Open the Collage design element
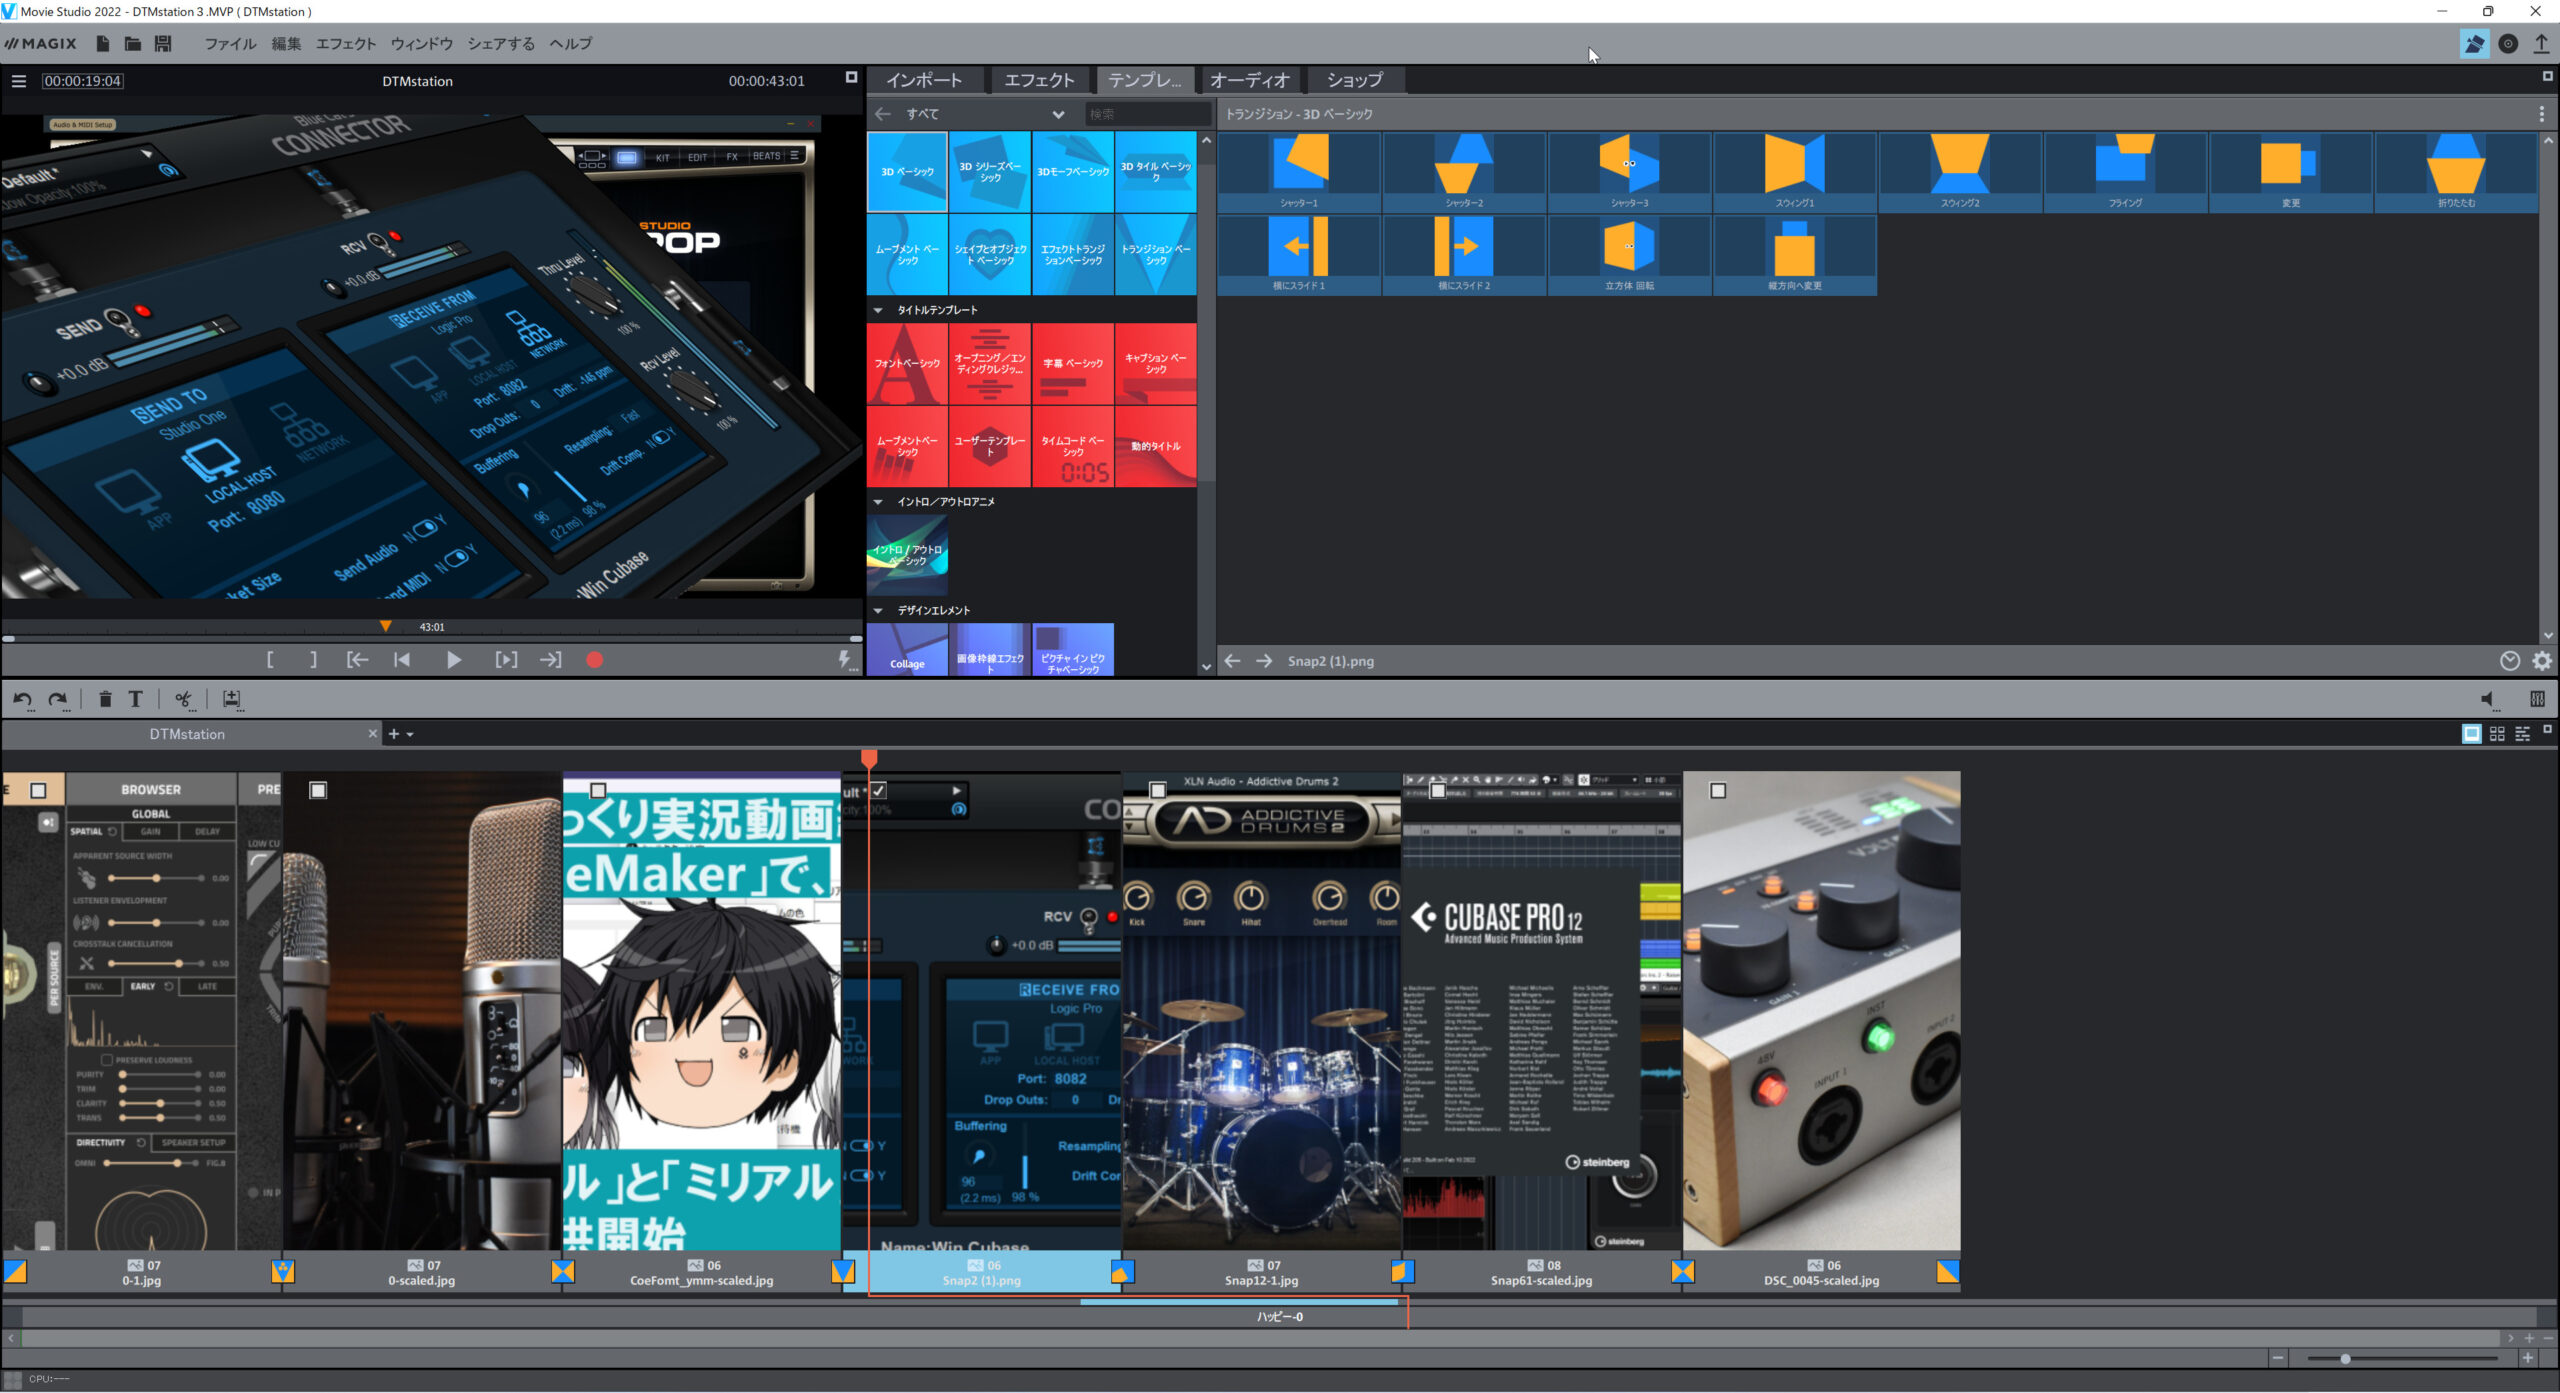 tap(907, 650)
